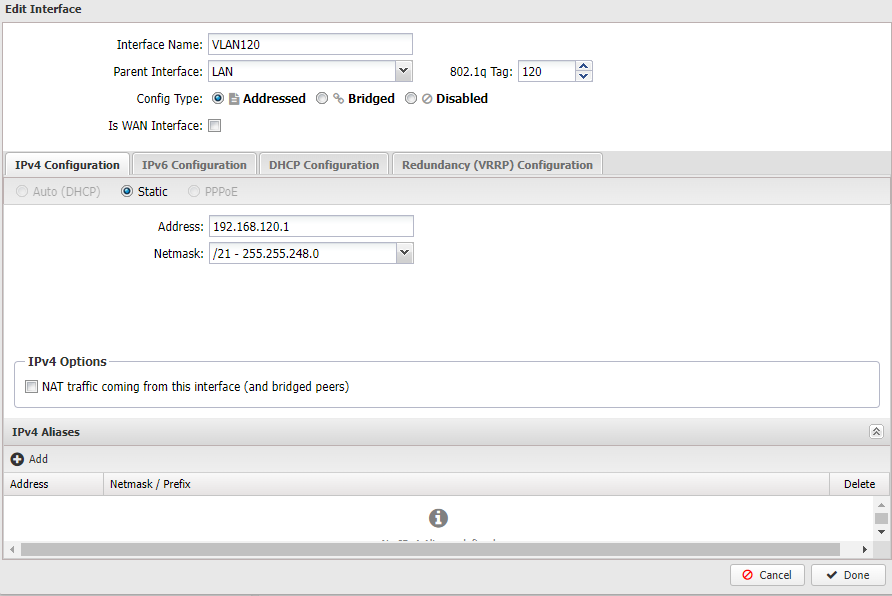
Task: Open the DHCP Configuration tab
Action: tap(324, 164)
